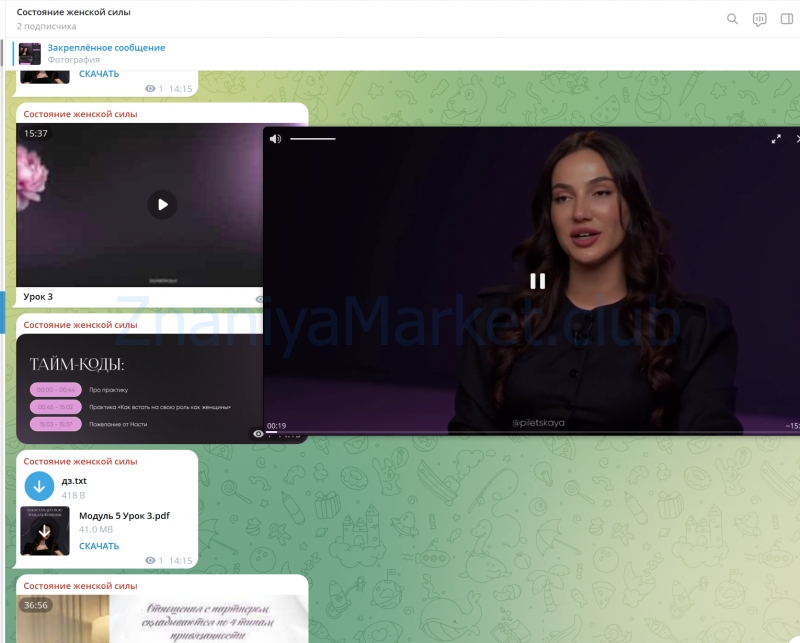Play the 15:37 lesson video
This screenshot has height=643, width=800.
tap(162, 205)
